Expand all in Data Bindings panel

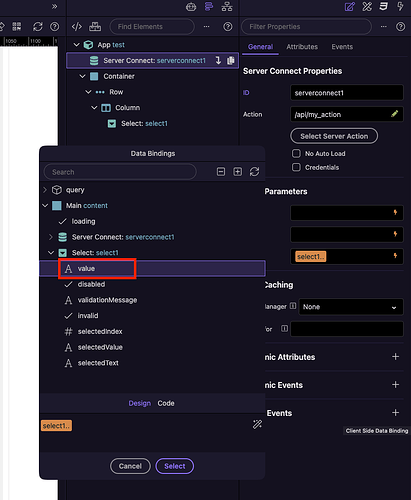(238, 172)
